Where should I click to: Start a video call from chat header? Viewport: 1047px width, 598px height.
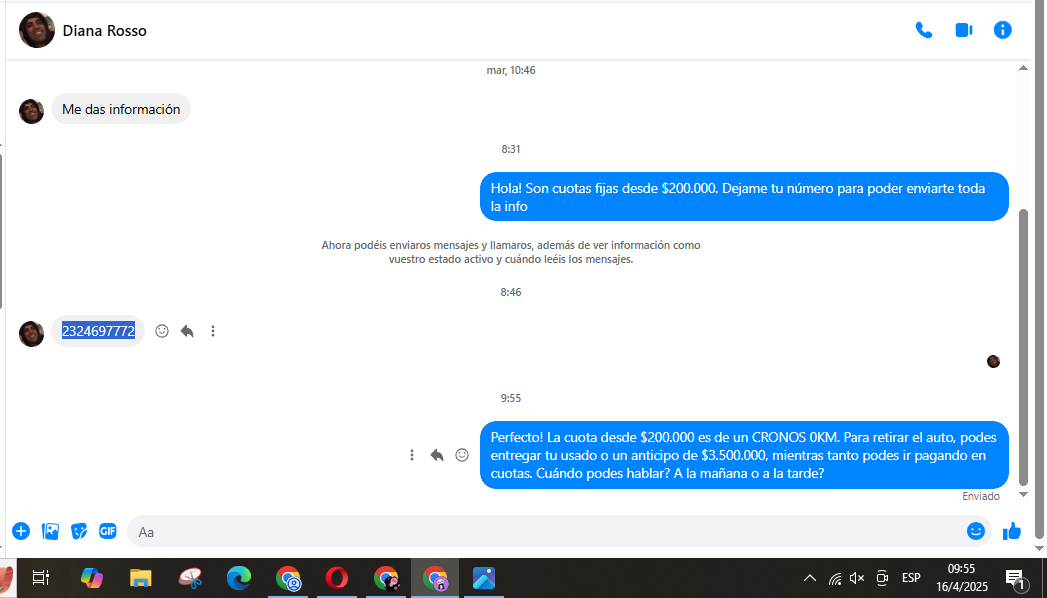click(963, 30)
